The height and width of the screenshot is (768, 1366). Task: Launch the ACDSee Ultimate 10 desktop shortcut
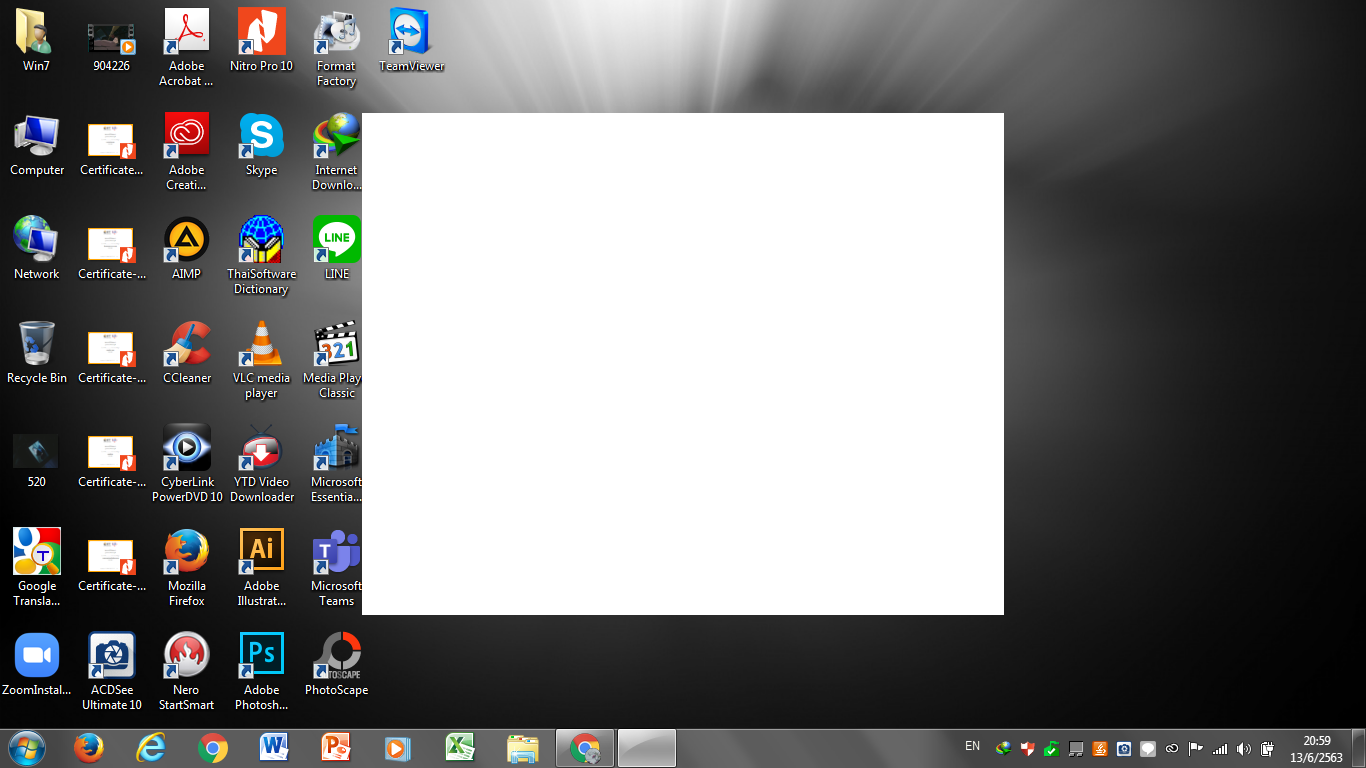point(112,671)
